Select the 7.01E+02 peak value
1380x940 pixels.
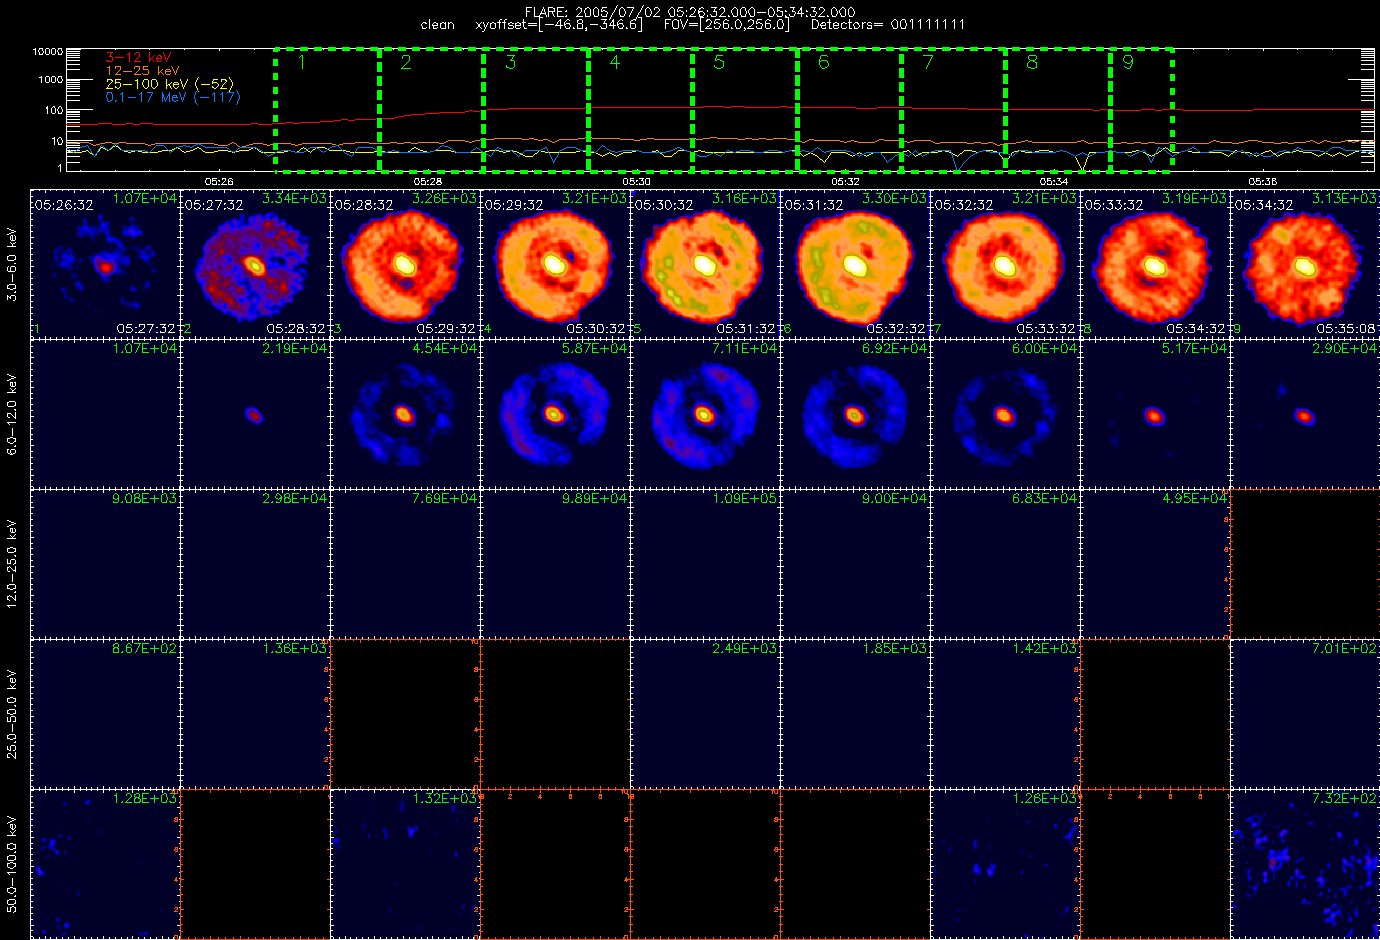1345,648
